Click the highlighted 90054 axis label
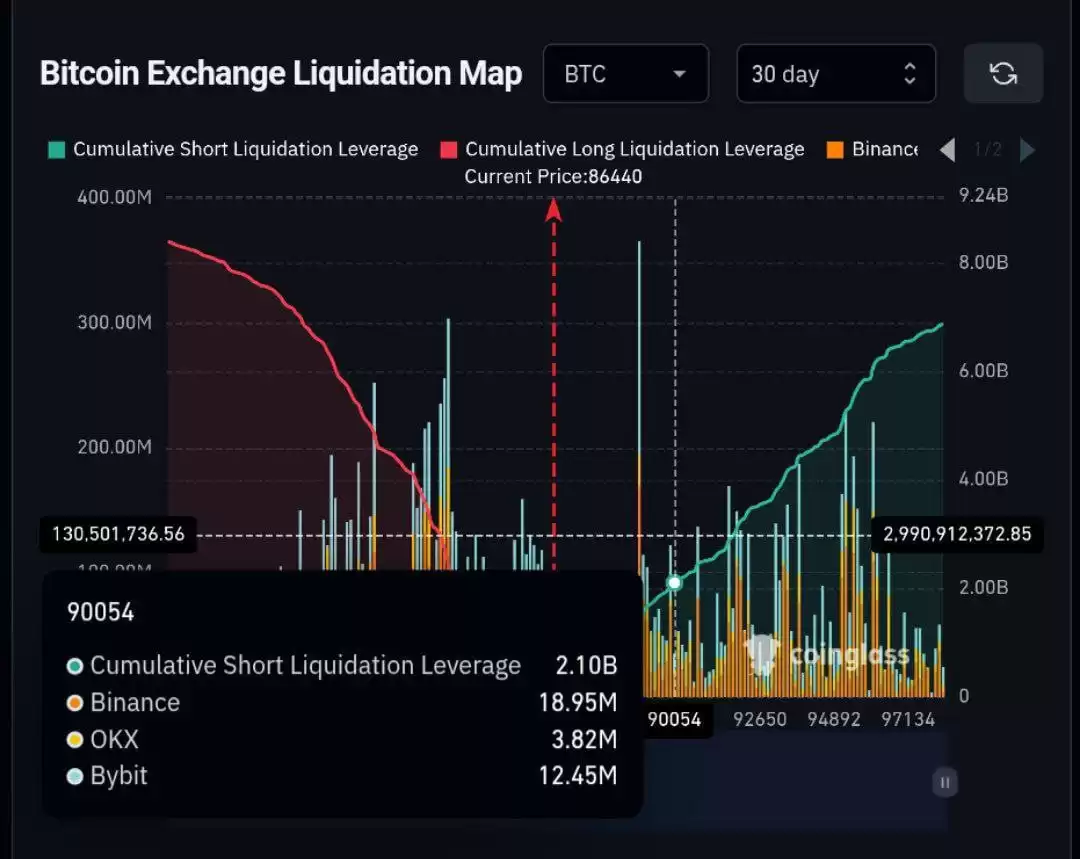1080x859 pixels. [674, 720]
